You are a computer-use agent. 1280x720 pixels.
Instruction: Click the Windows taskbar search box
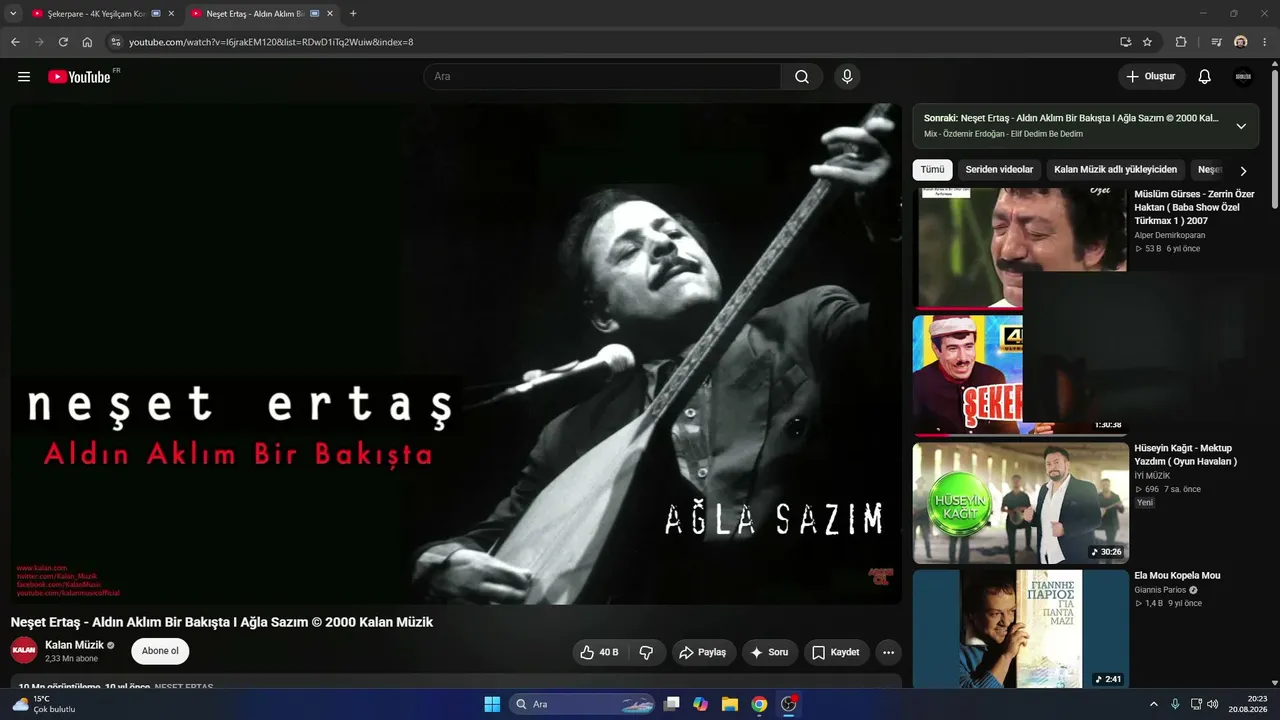click(x=582, y=704)
